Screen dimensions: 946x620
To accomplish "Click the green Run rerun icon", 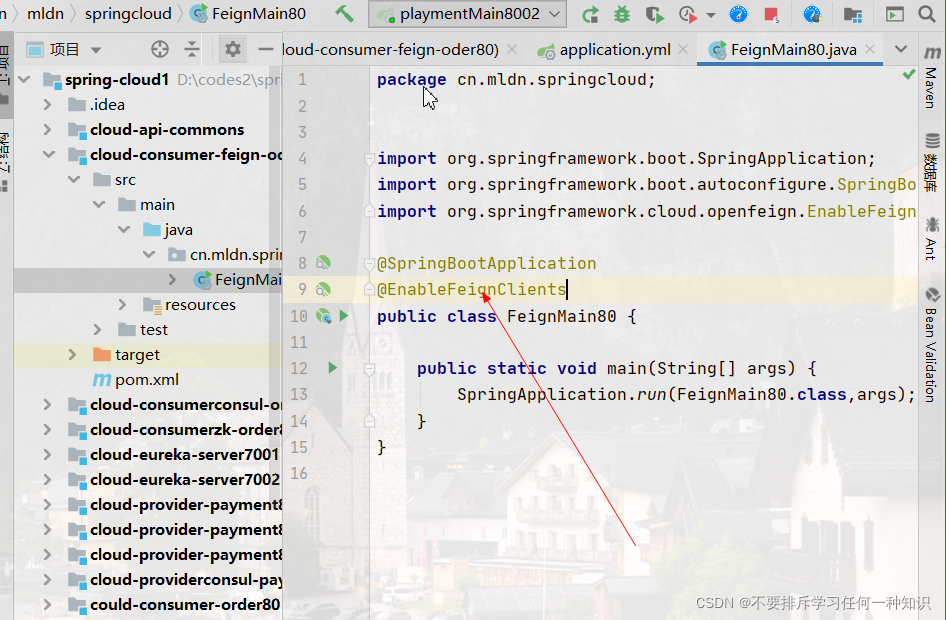I will tap(590, 14).
